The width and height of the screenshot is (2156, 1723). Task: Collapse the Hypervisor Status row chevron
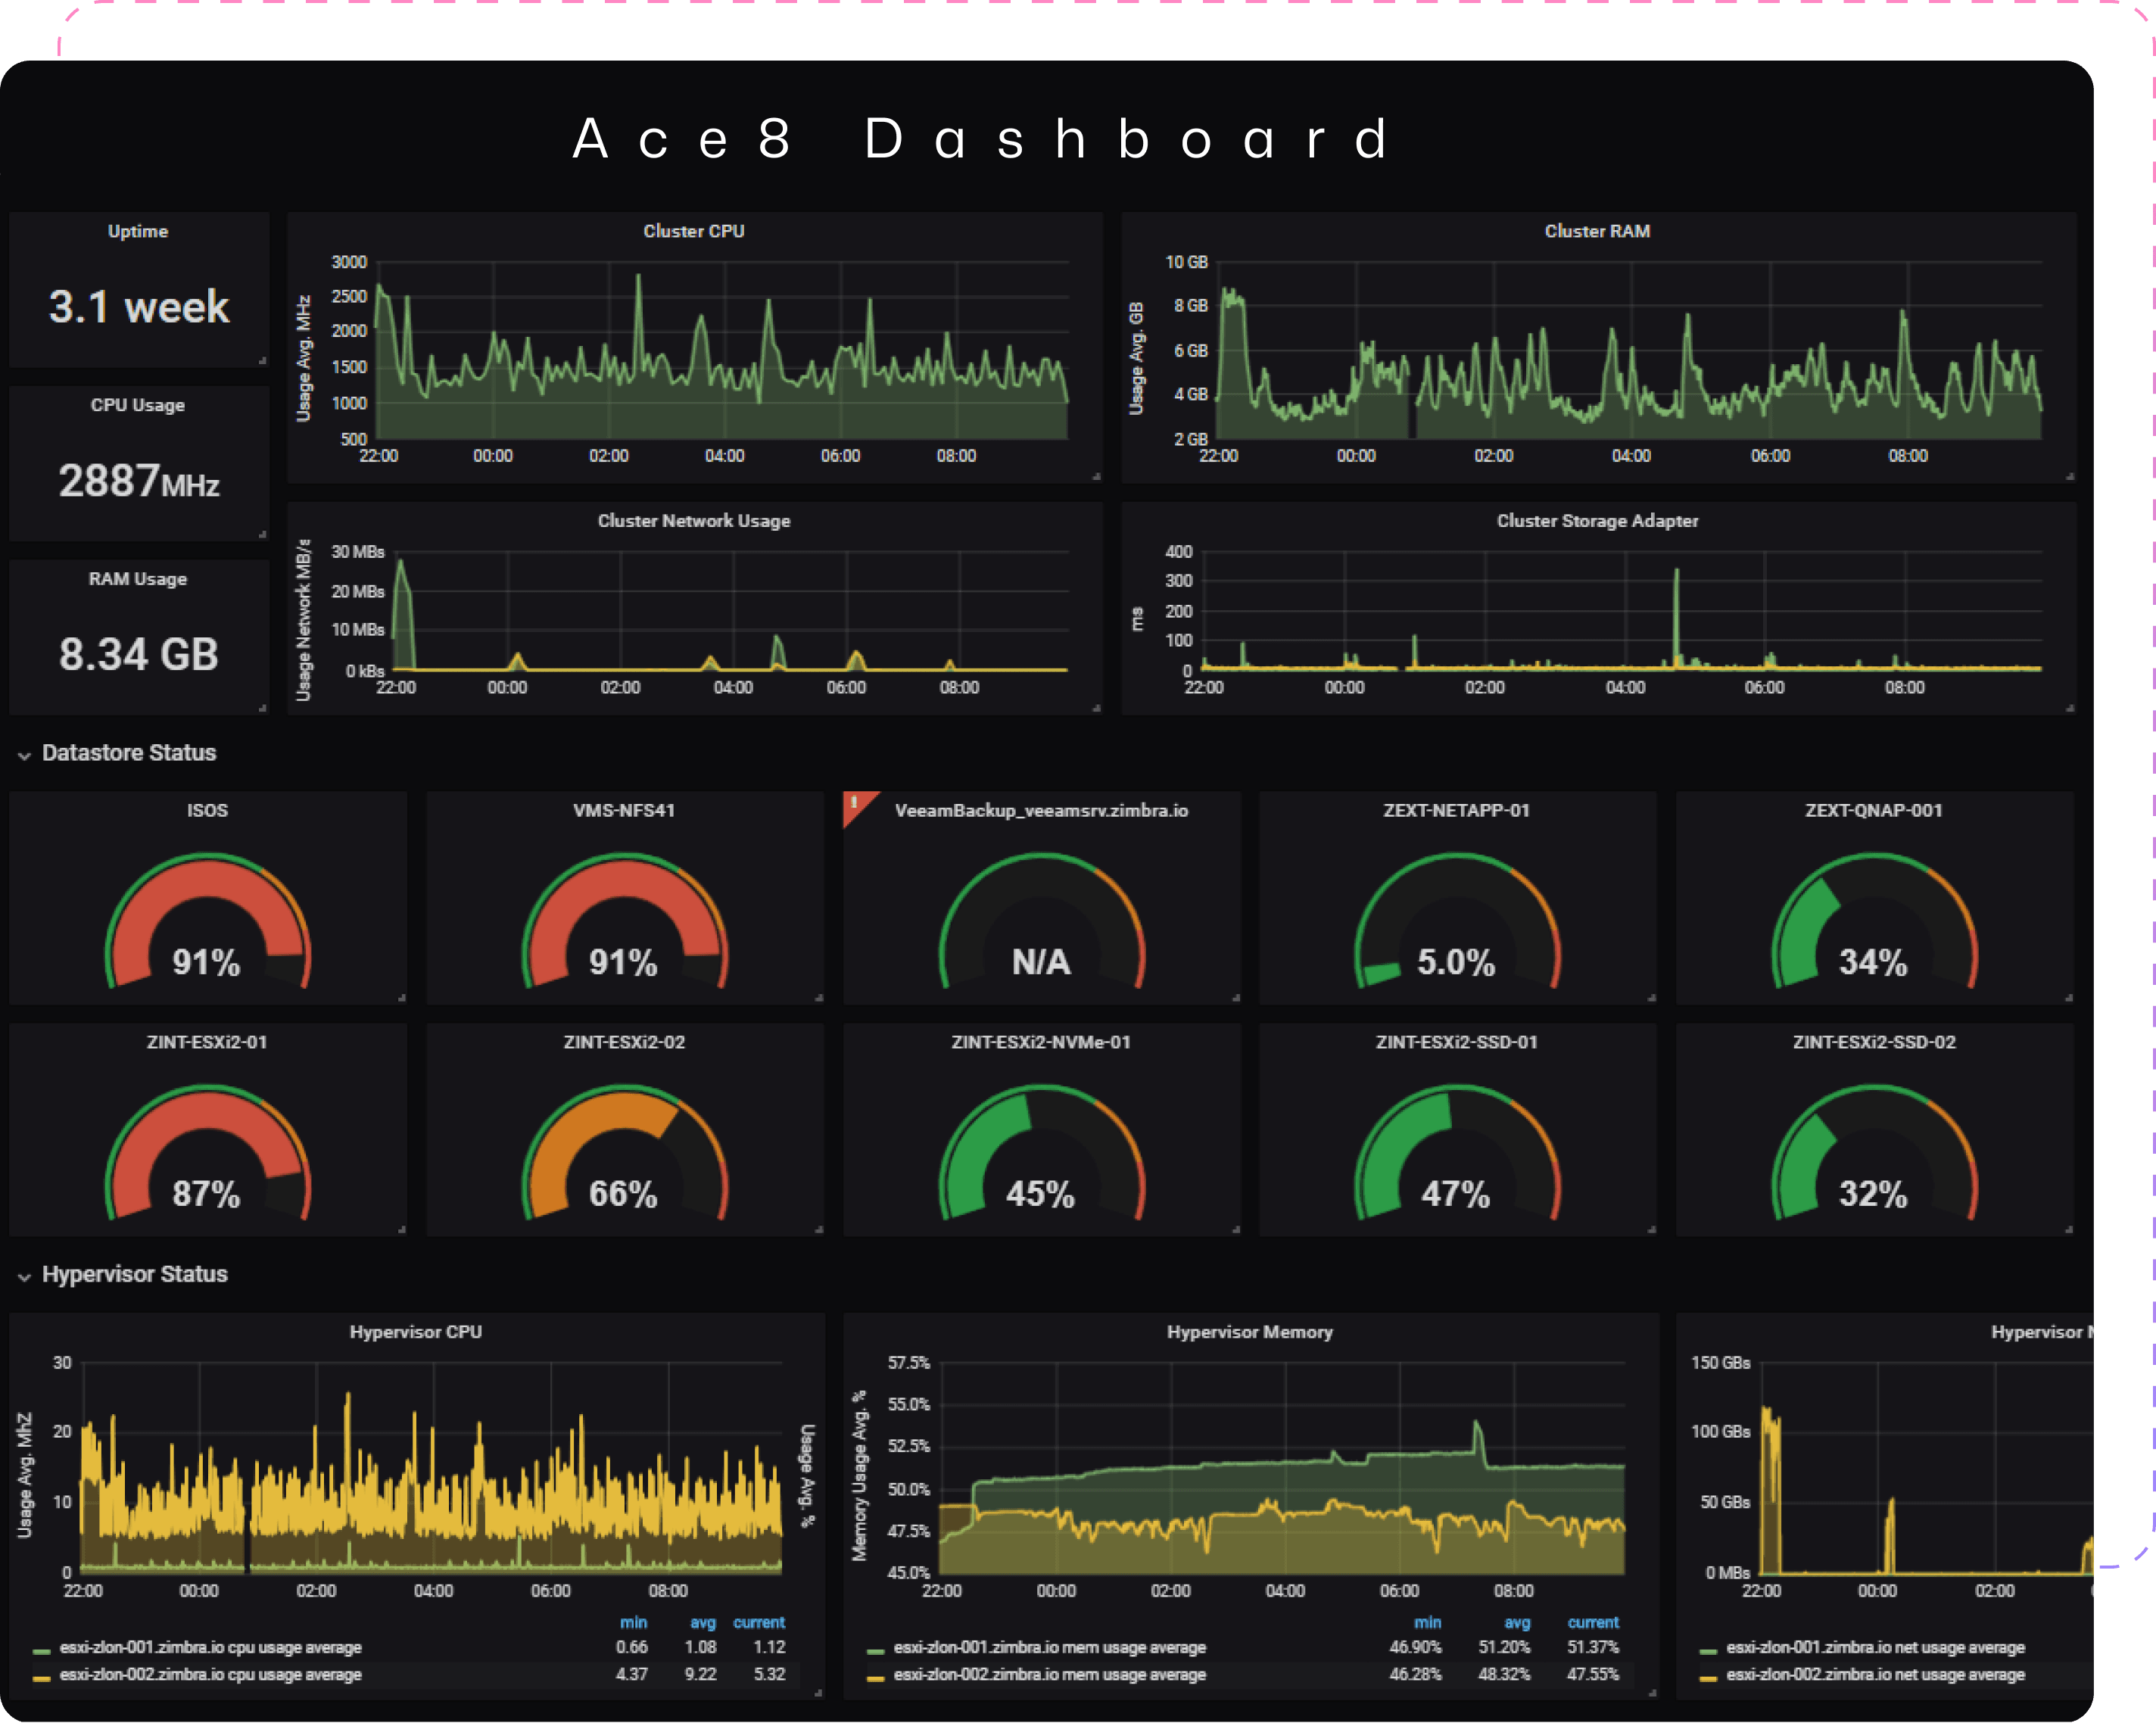24,1277
